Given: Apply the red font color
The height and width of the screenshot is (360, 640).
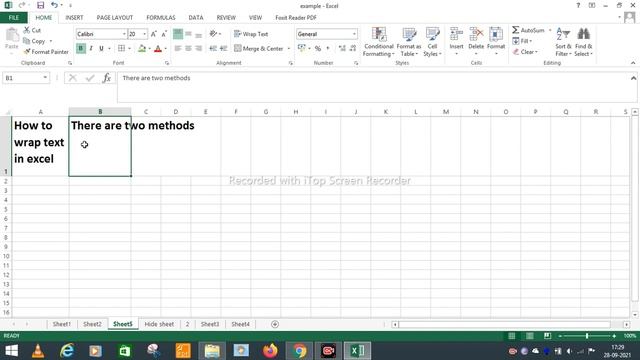Looking at the screenshot, I should [158, 49].
